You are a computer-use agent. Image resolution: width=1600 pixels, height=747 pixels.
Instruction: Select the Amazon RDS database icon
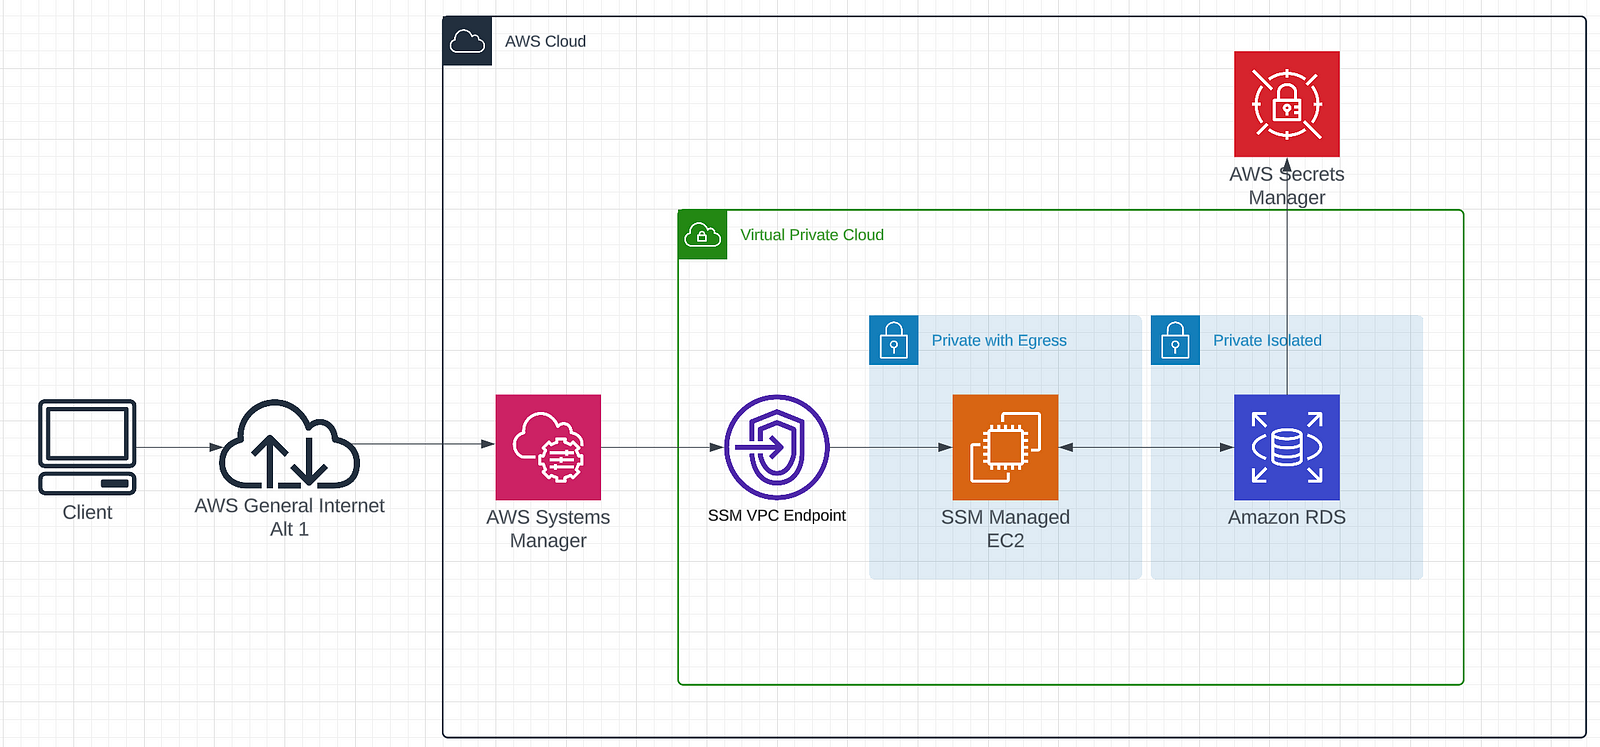pyautogui.click(x=1287, y=447)
